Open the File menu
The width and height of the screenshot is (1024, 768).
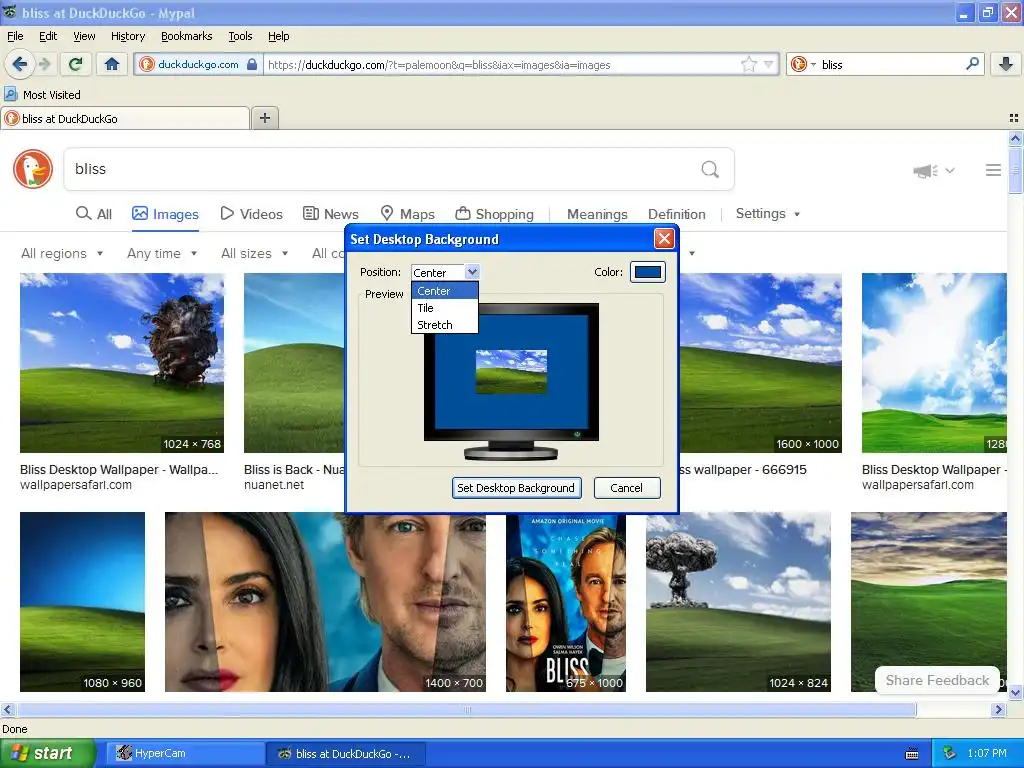pyautogui.click(x=15, y=36)
